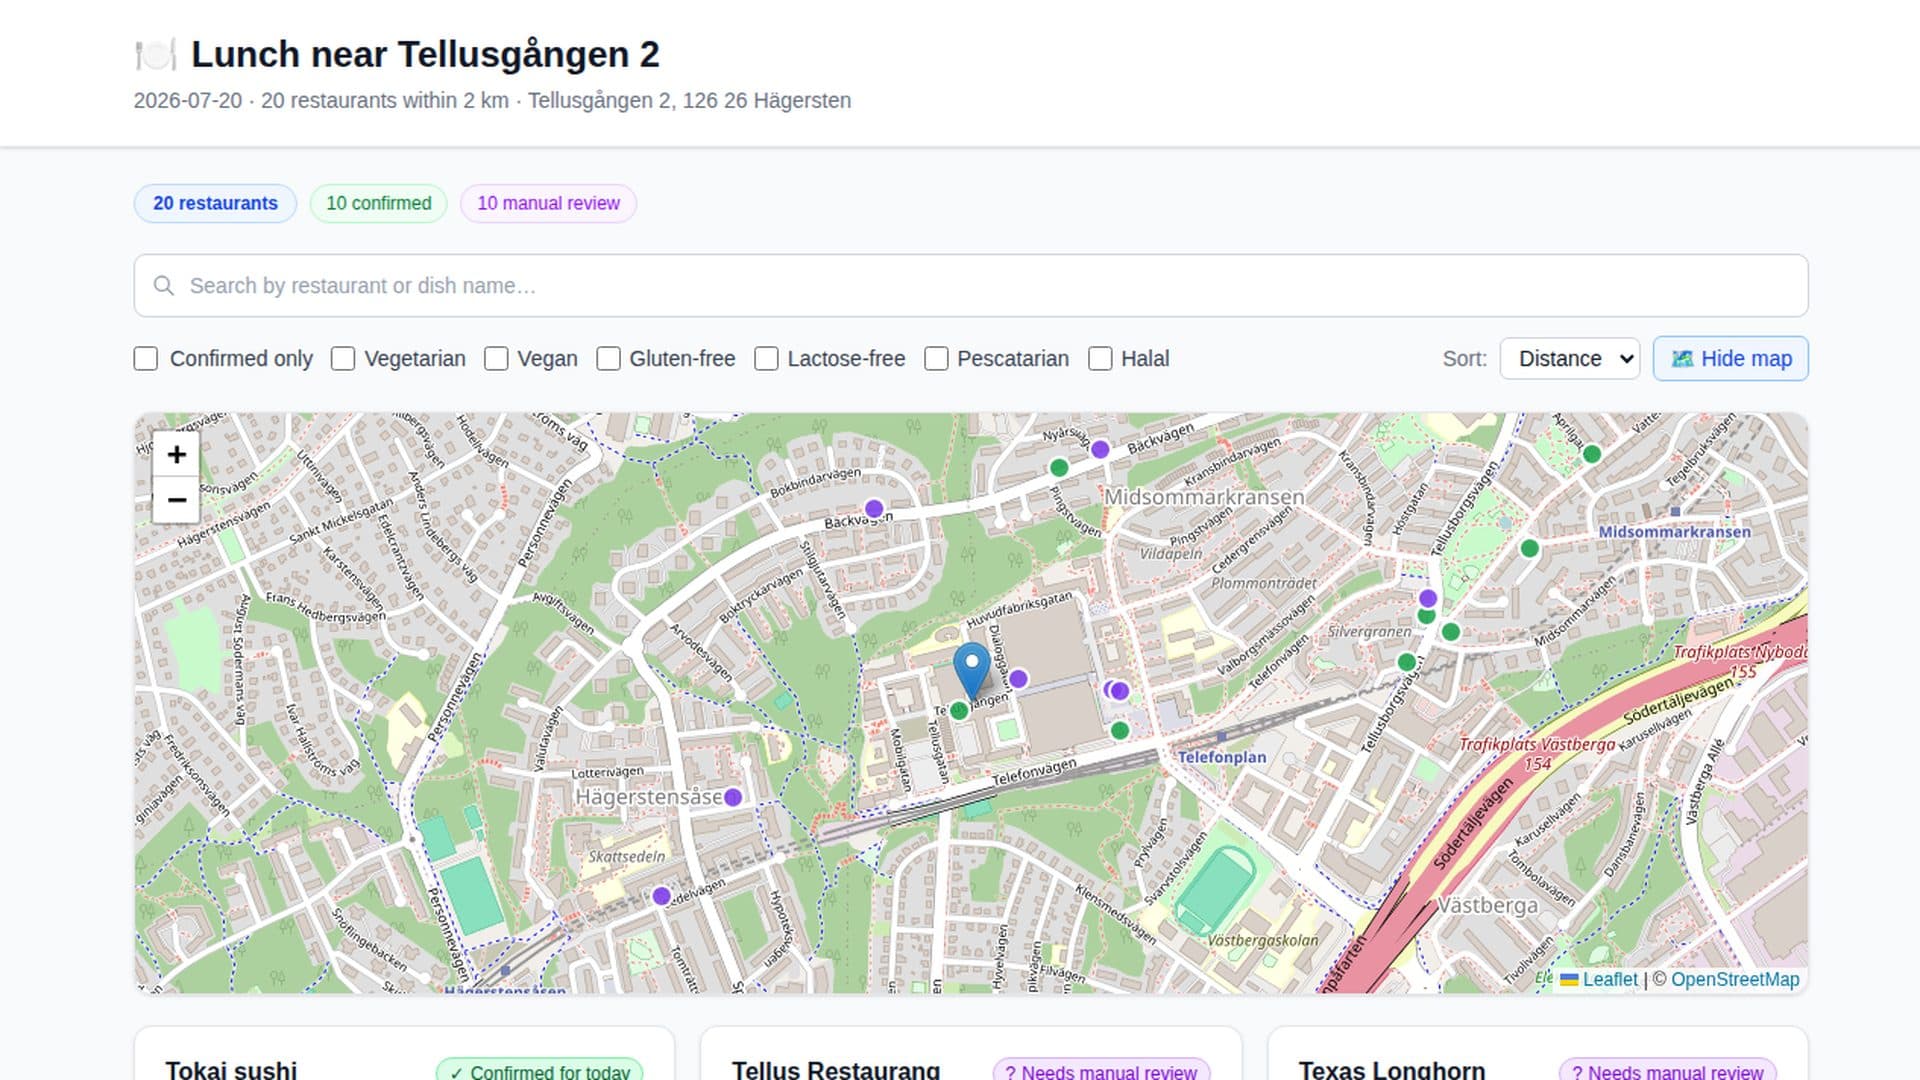Viewport: 1920px width, 1080px height.
Task: Click the 20 restaurants pill
Action: tap(215, 203)
